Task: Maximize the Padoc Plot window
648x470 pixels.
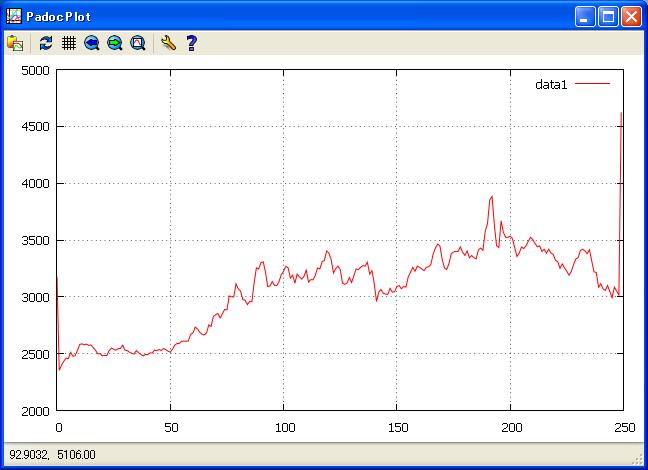Action: tap(608, 16)
